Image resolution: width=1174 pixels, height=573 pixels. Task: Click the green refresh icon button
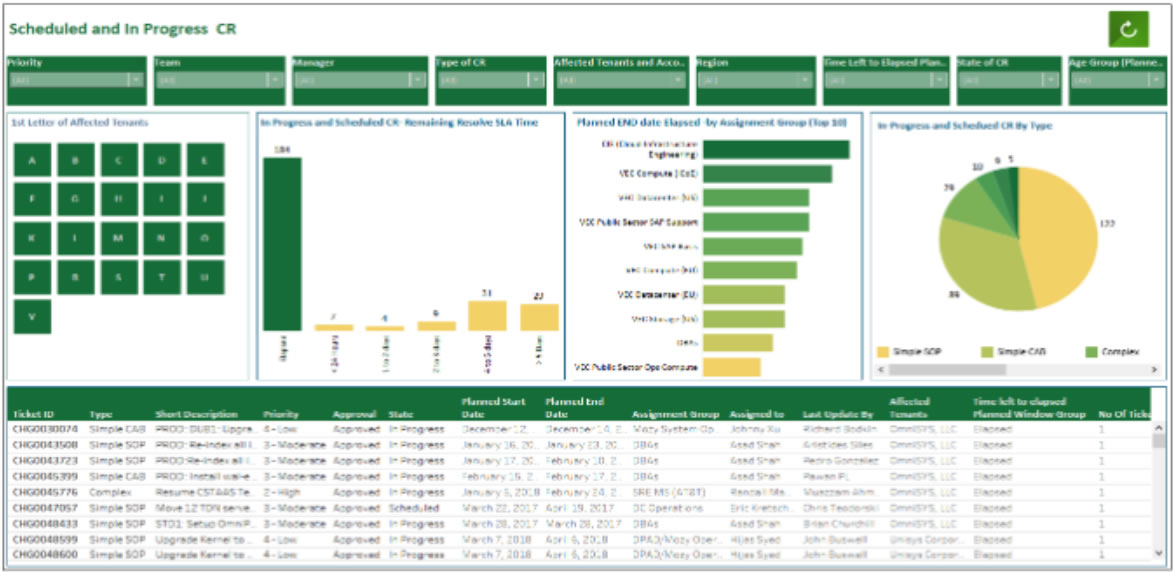(1127, 28)
